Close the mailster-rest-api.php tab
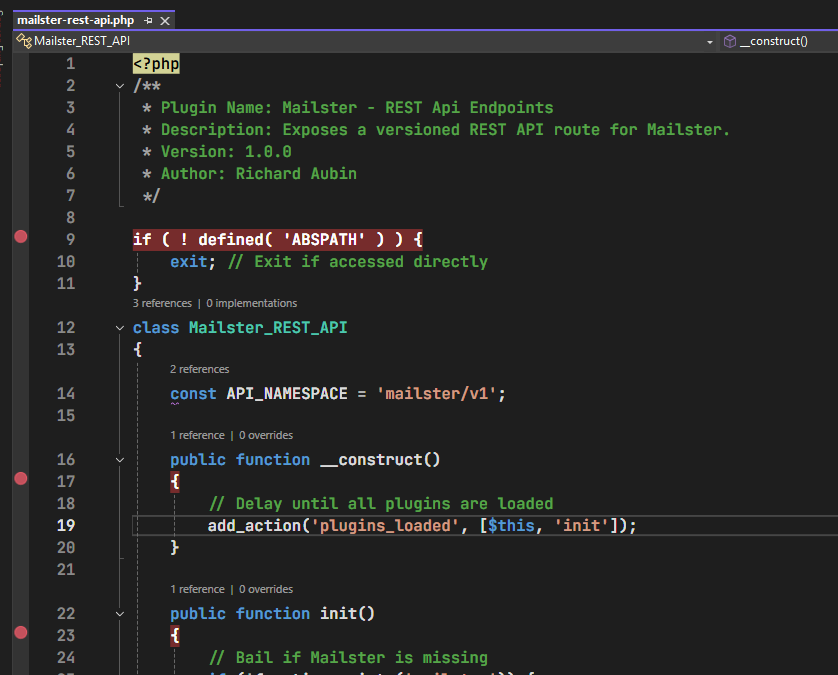This screenshot has height=675, width=838. 165,20
